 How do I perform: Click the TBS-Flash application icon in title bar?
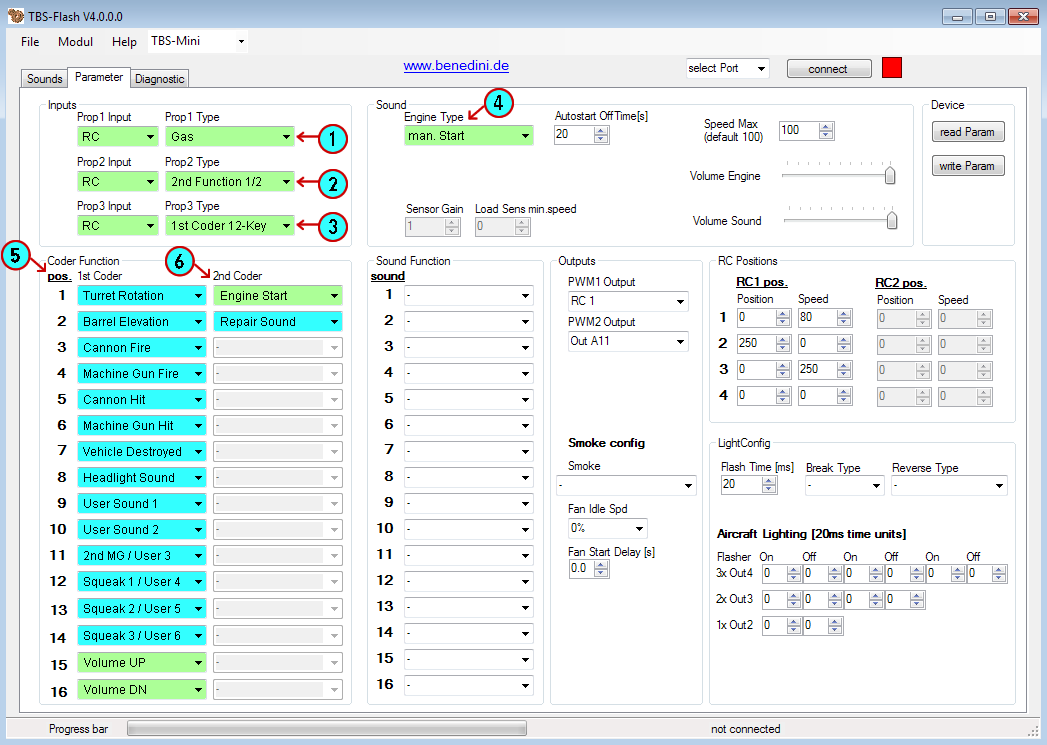[15, 16]
